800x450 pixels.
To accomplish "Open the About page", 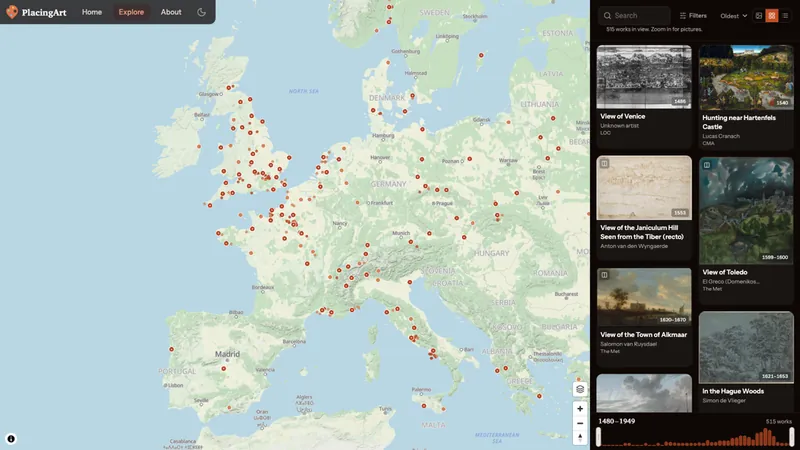I will [x=171, y=12].
